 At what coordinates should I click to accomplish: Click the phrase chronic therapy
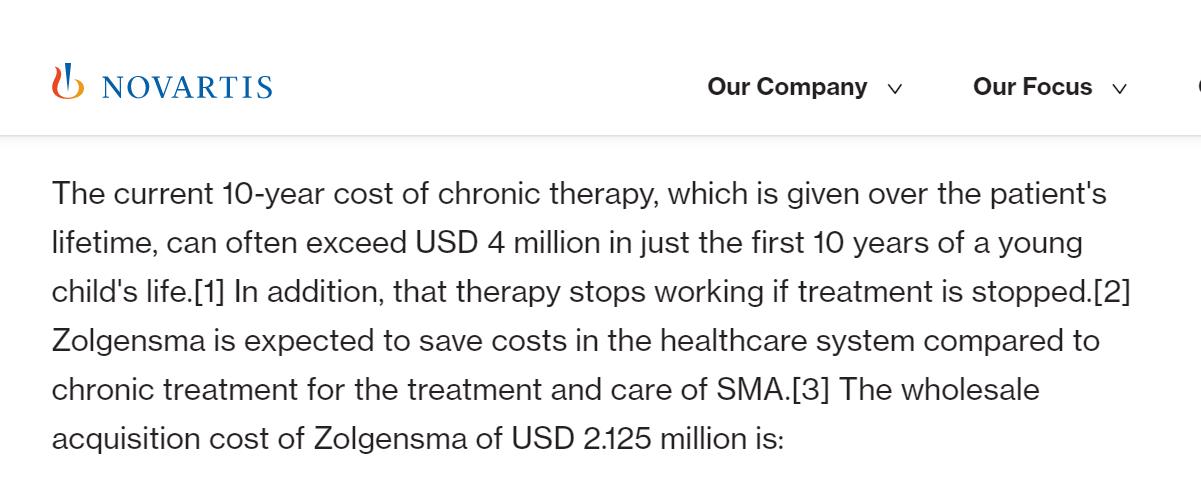545,193
